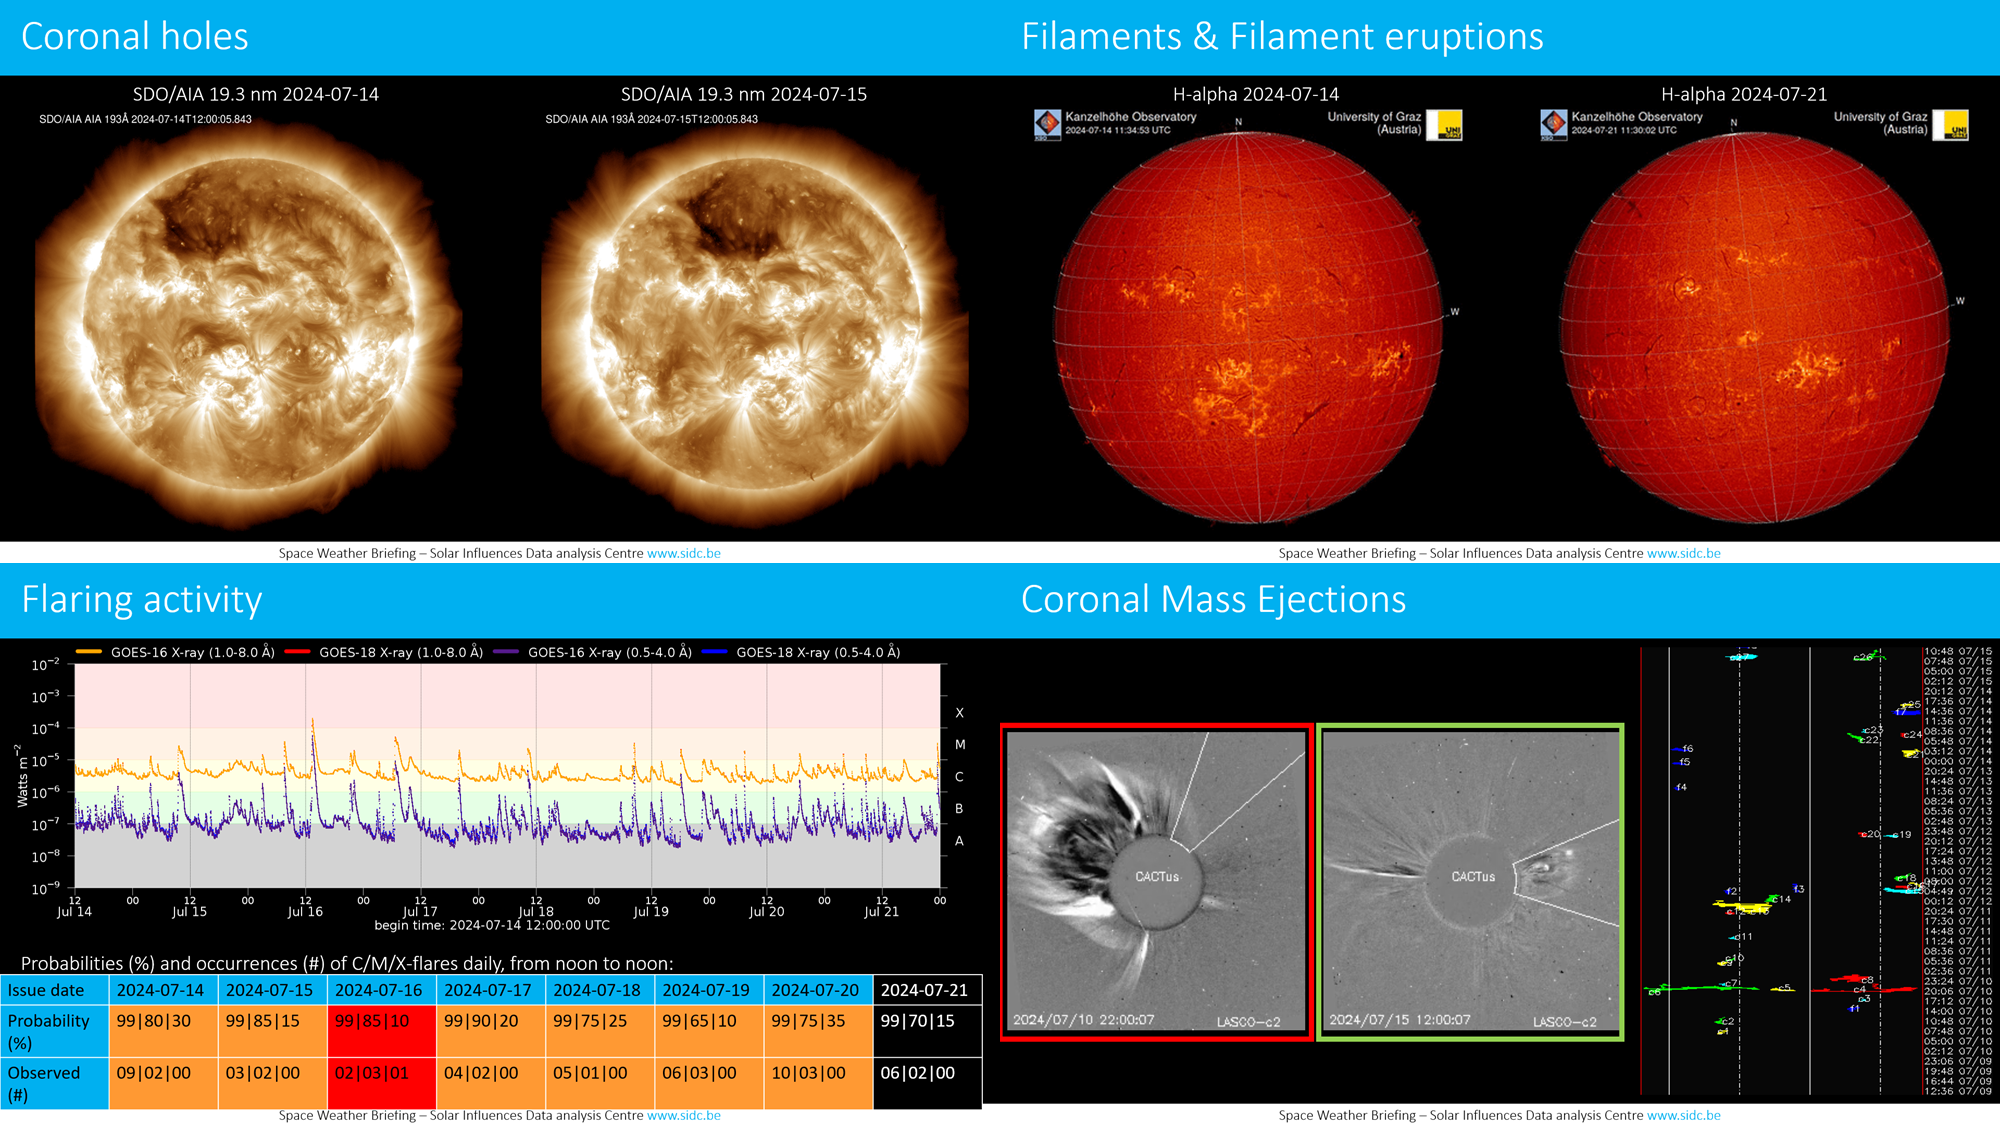
Task: Click the red GOES-18 1.0-8.0 Å legend marker
Action: pos(297,652)
